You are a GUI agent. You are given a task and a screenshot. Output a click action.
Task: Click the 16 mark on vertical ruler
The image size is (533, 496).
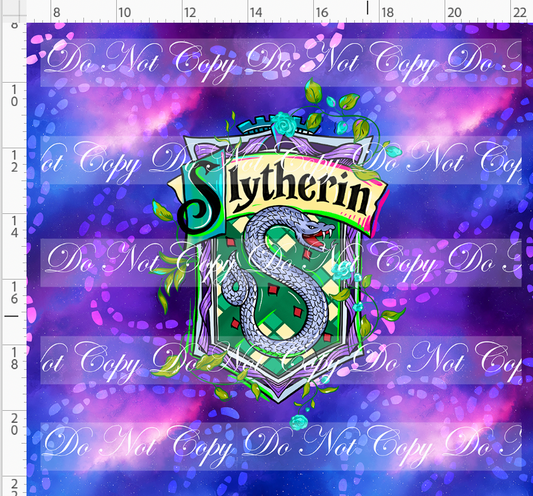pyautogui.click(x=14, y=293)
